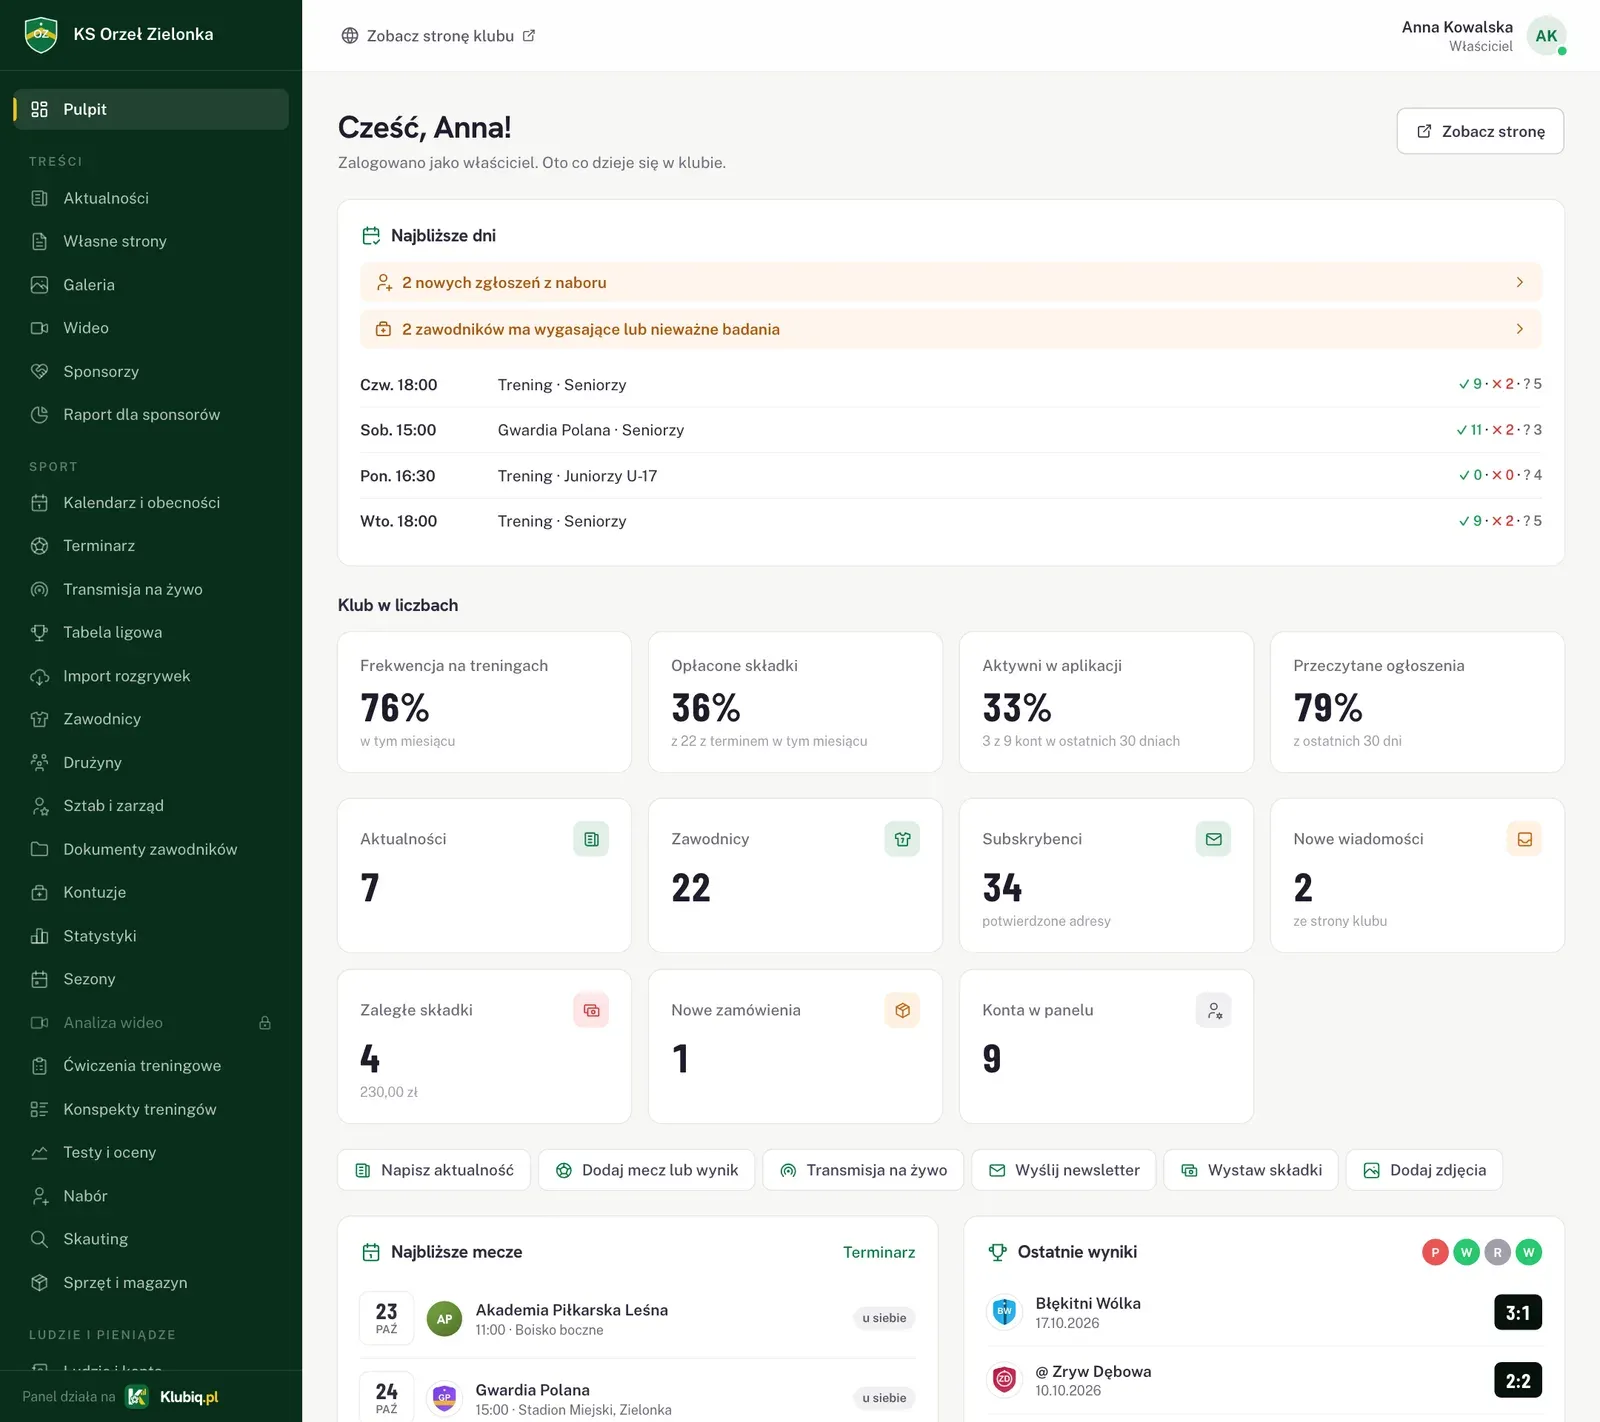This screenshot has height=1422, width=1600.
Task: Open the Akademia Piłkarska Leśna match
Action: 638,1318
